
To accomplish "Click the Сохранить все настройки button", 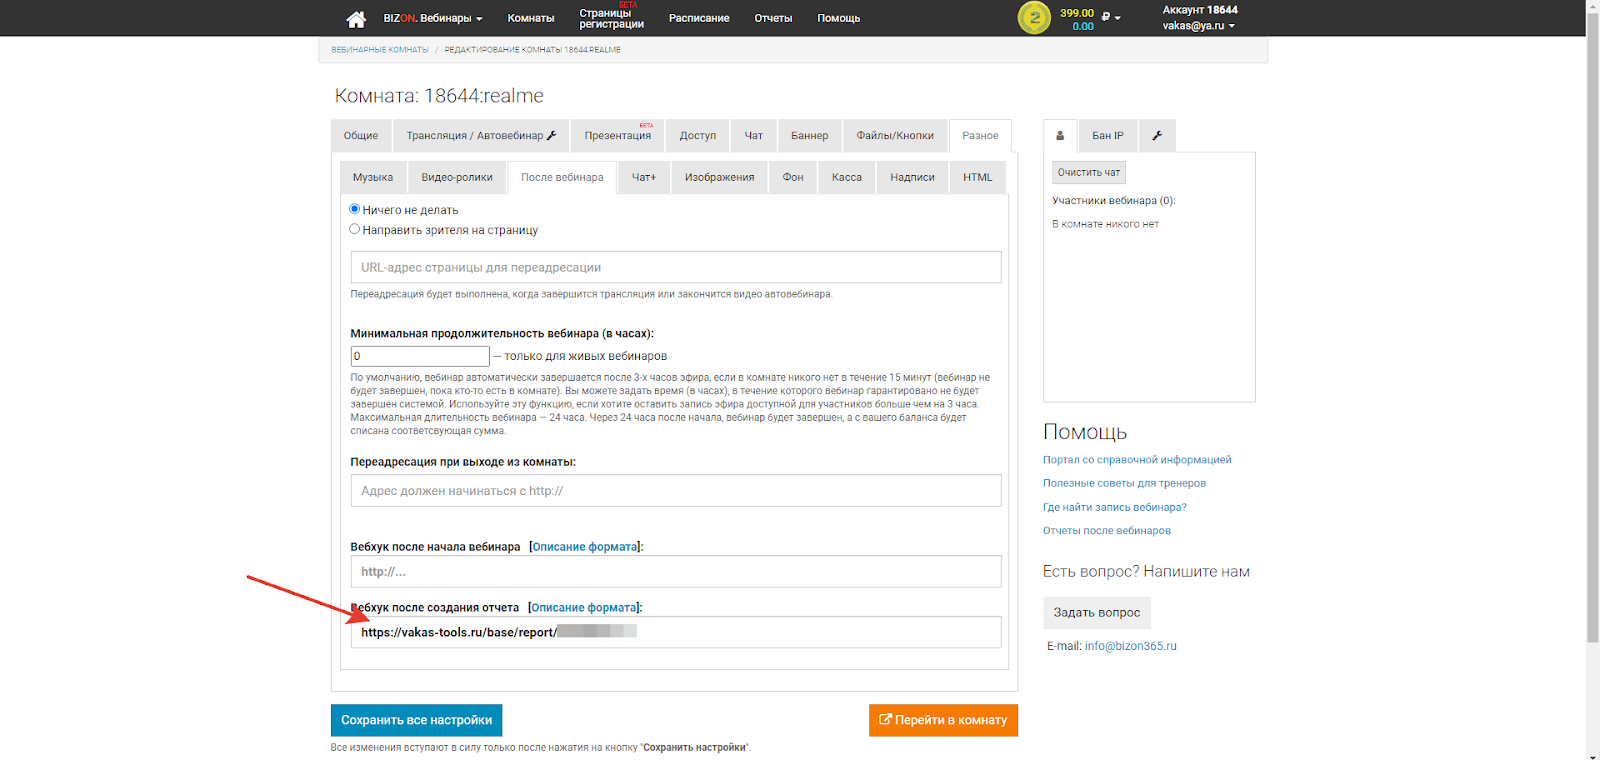I will [416, 720].
